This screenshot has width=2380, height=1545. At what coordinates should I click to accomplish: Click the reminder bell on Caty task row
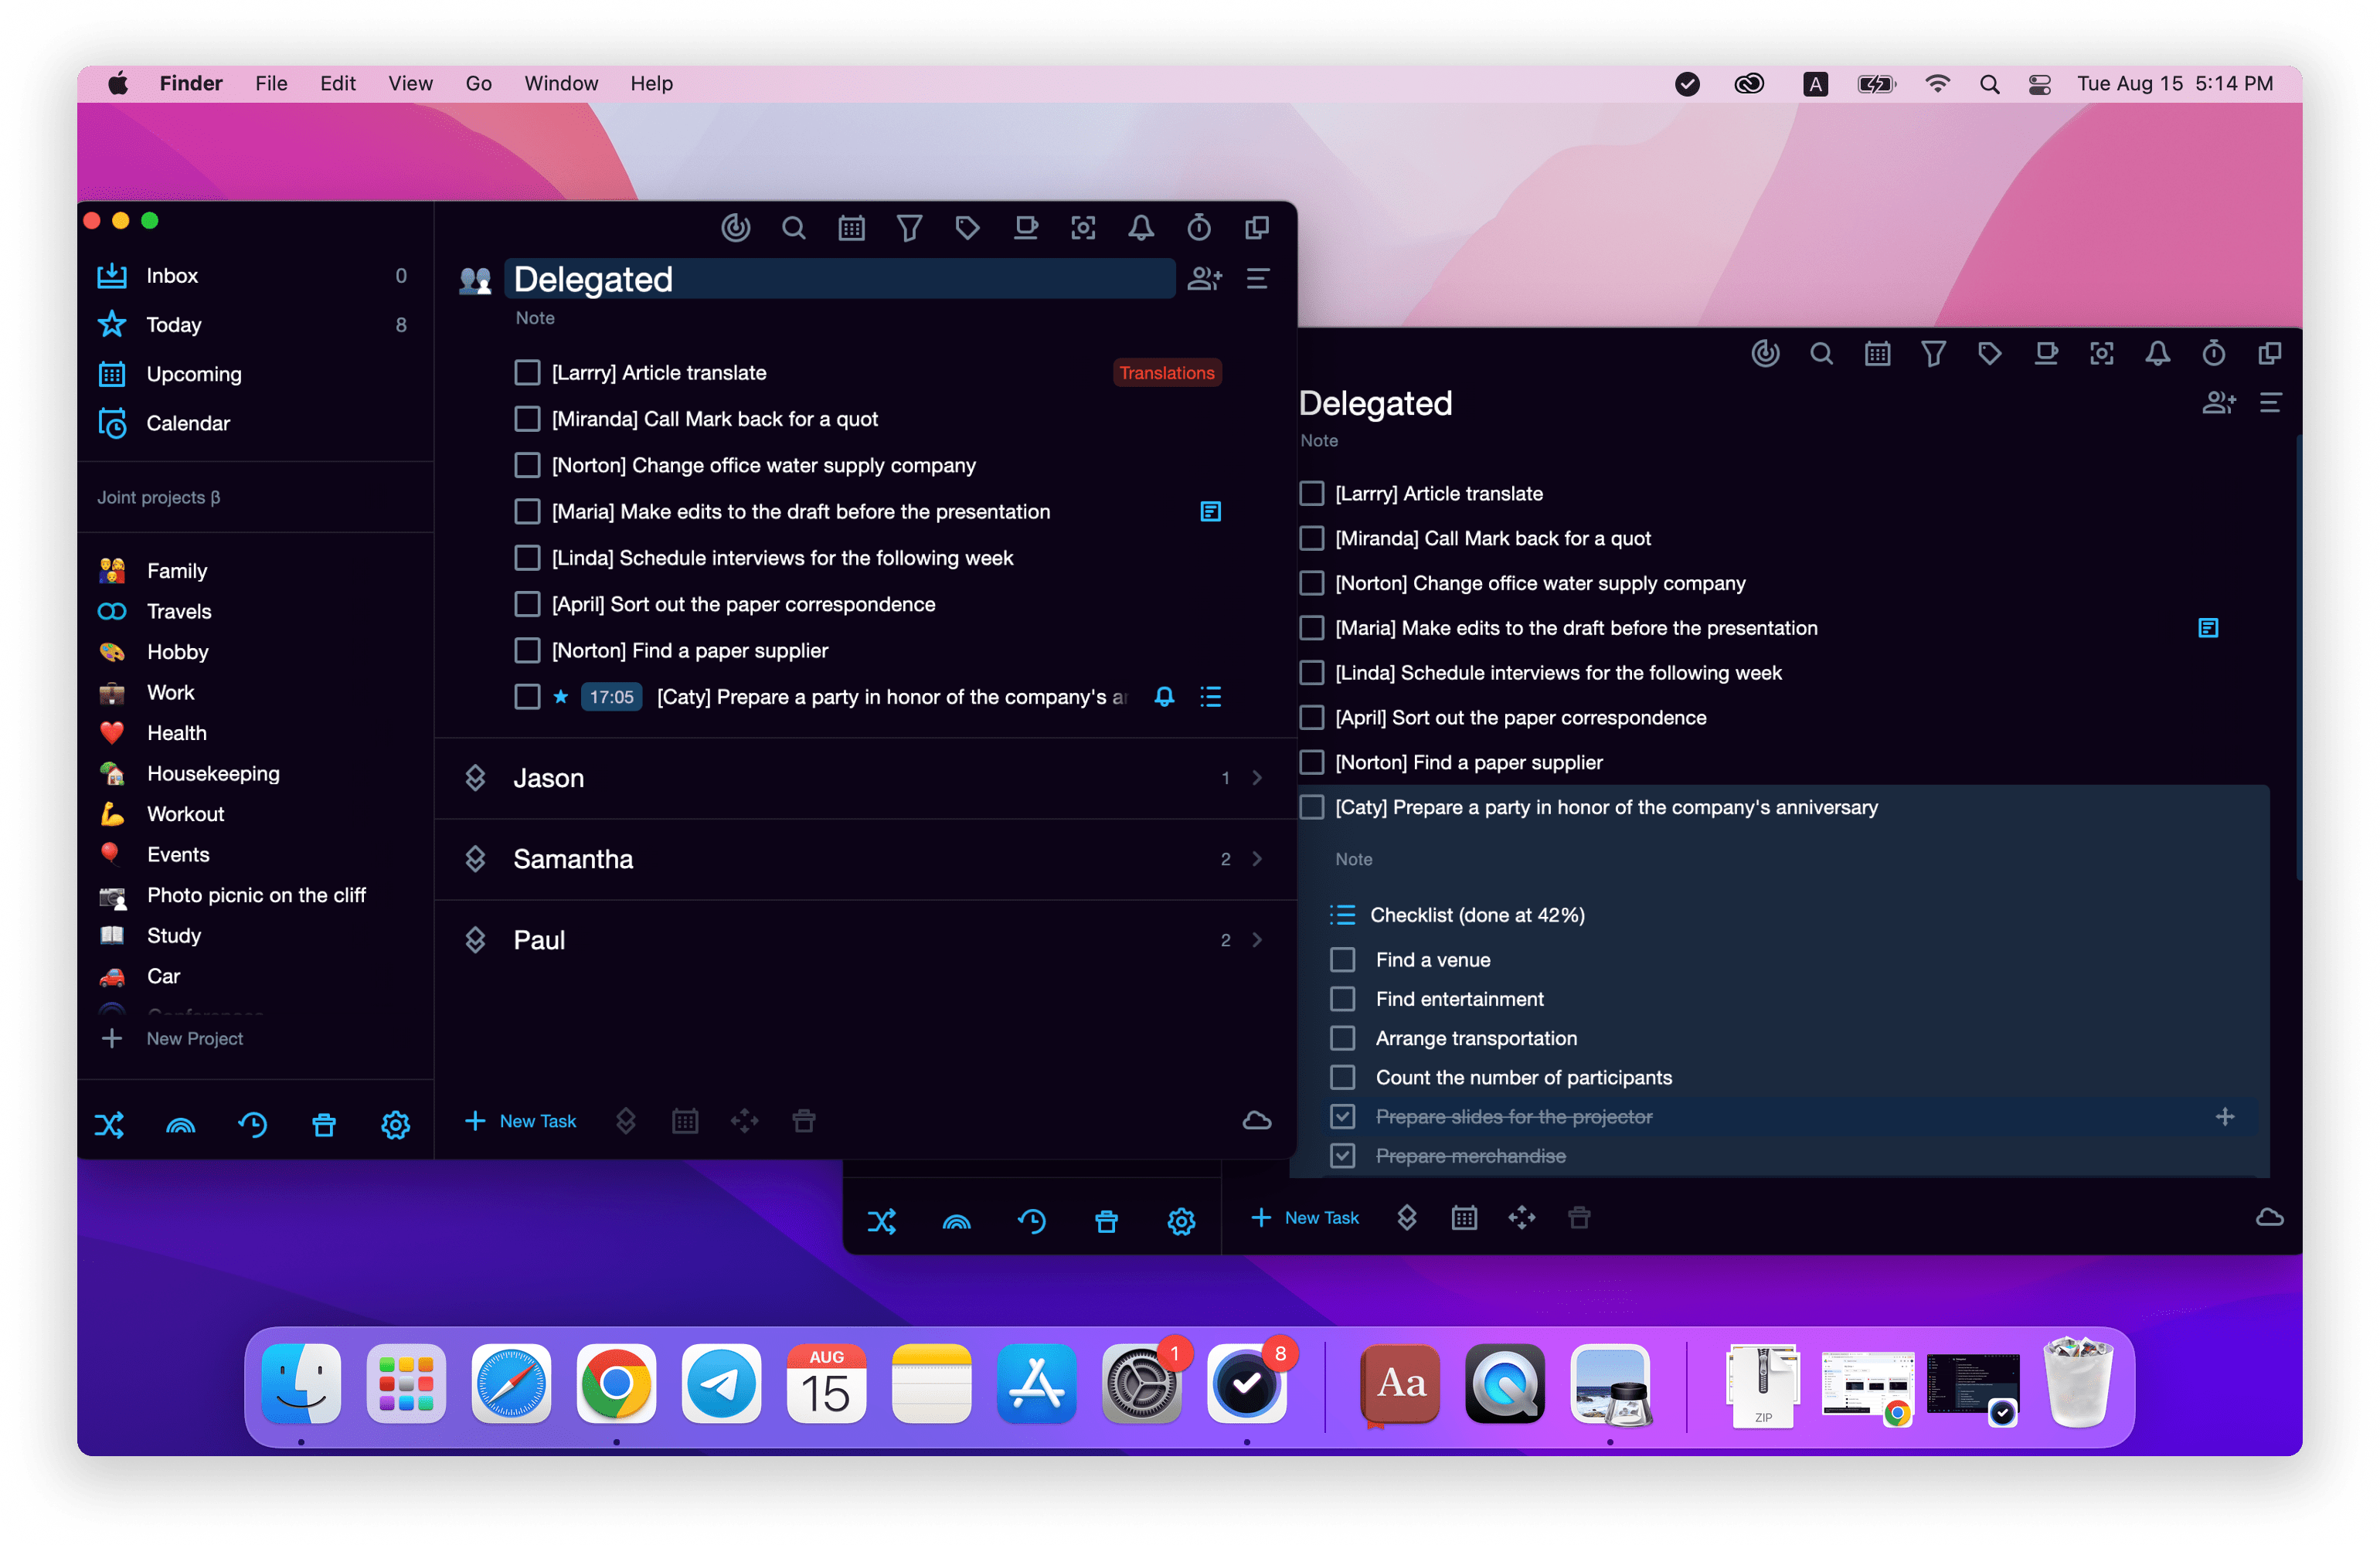coord(1164,697)
